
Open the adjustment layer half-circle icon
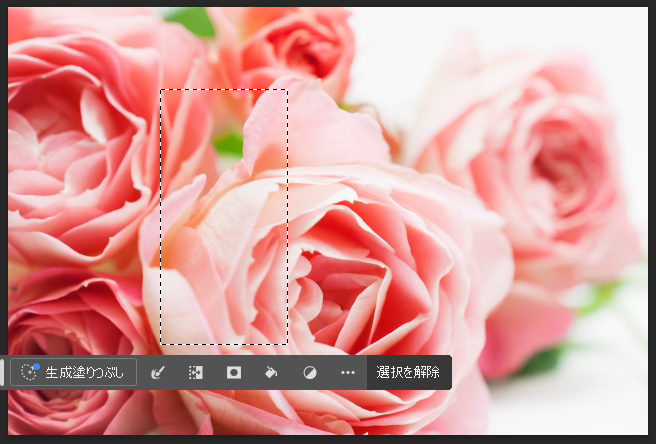point(310,373)
